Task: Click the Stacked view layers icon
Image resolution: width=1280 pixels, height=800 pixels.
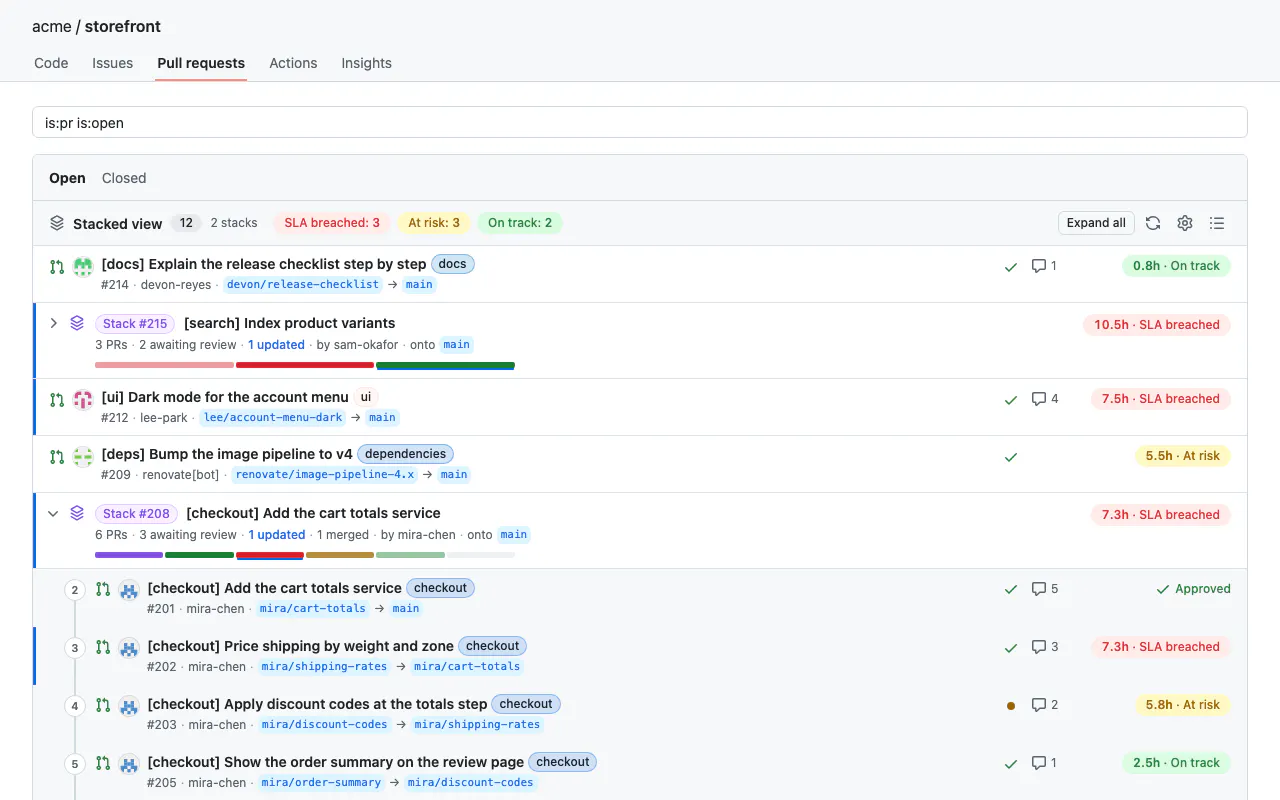Action: point(57,224)
